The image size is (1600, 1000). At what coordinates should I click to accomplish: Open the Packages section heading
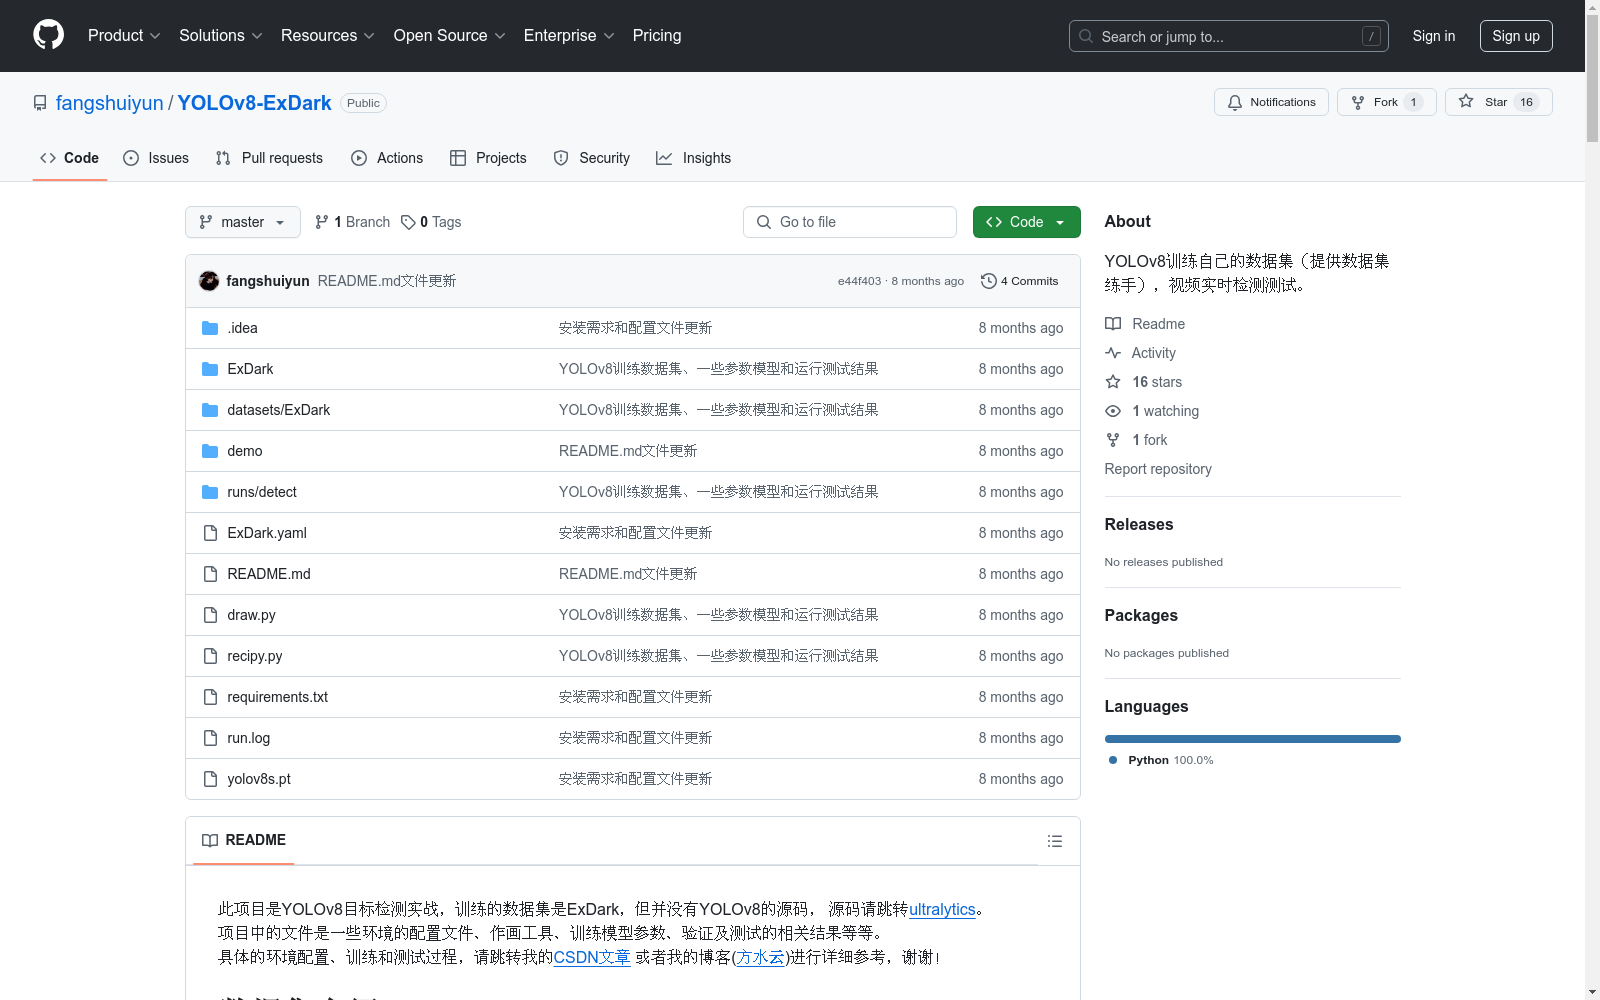point(1141,615)
